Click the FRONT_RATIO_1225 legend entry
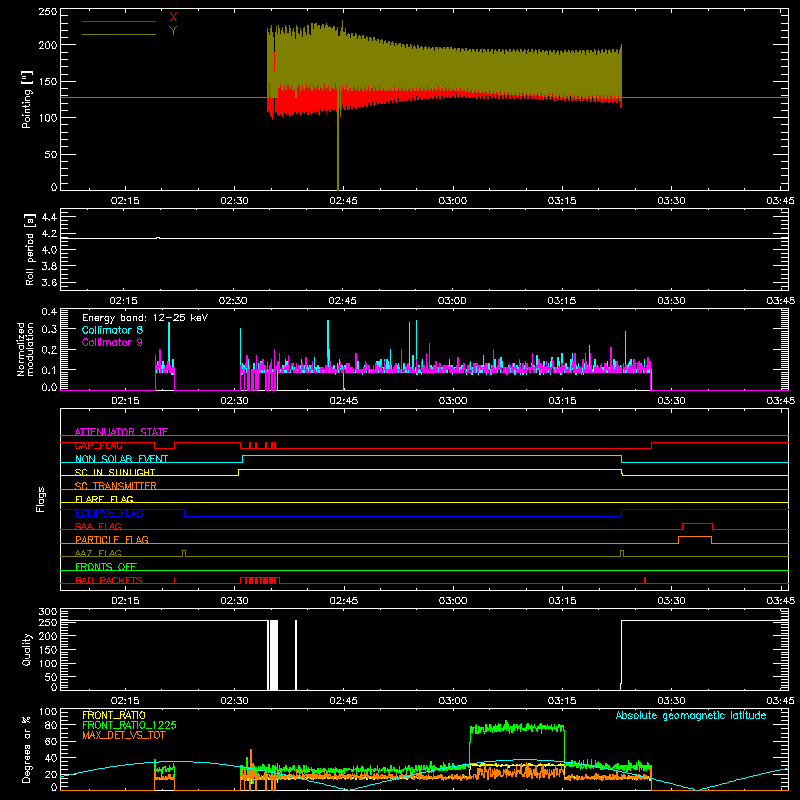 coord(130,725)
